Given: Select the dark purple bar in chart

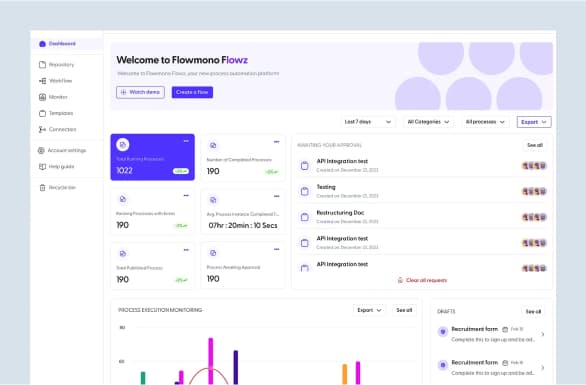Looking at the screenshot, I should coord(236,367).
